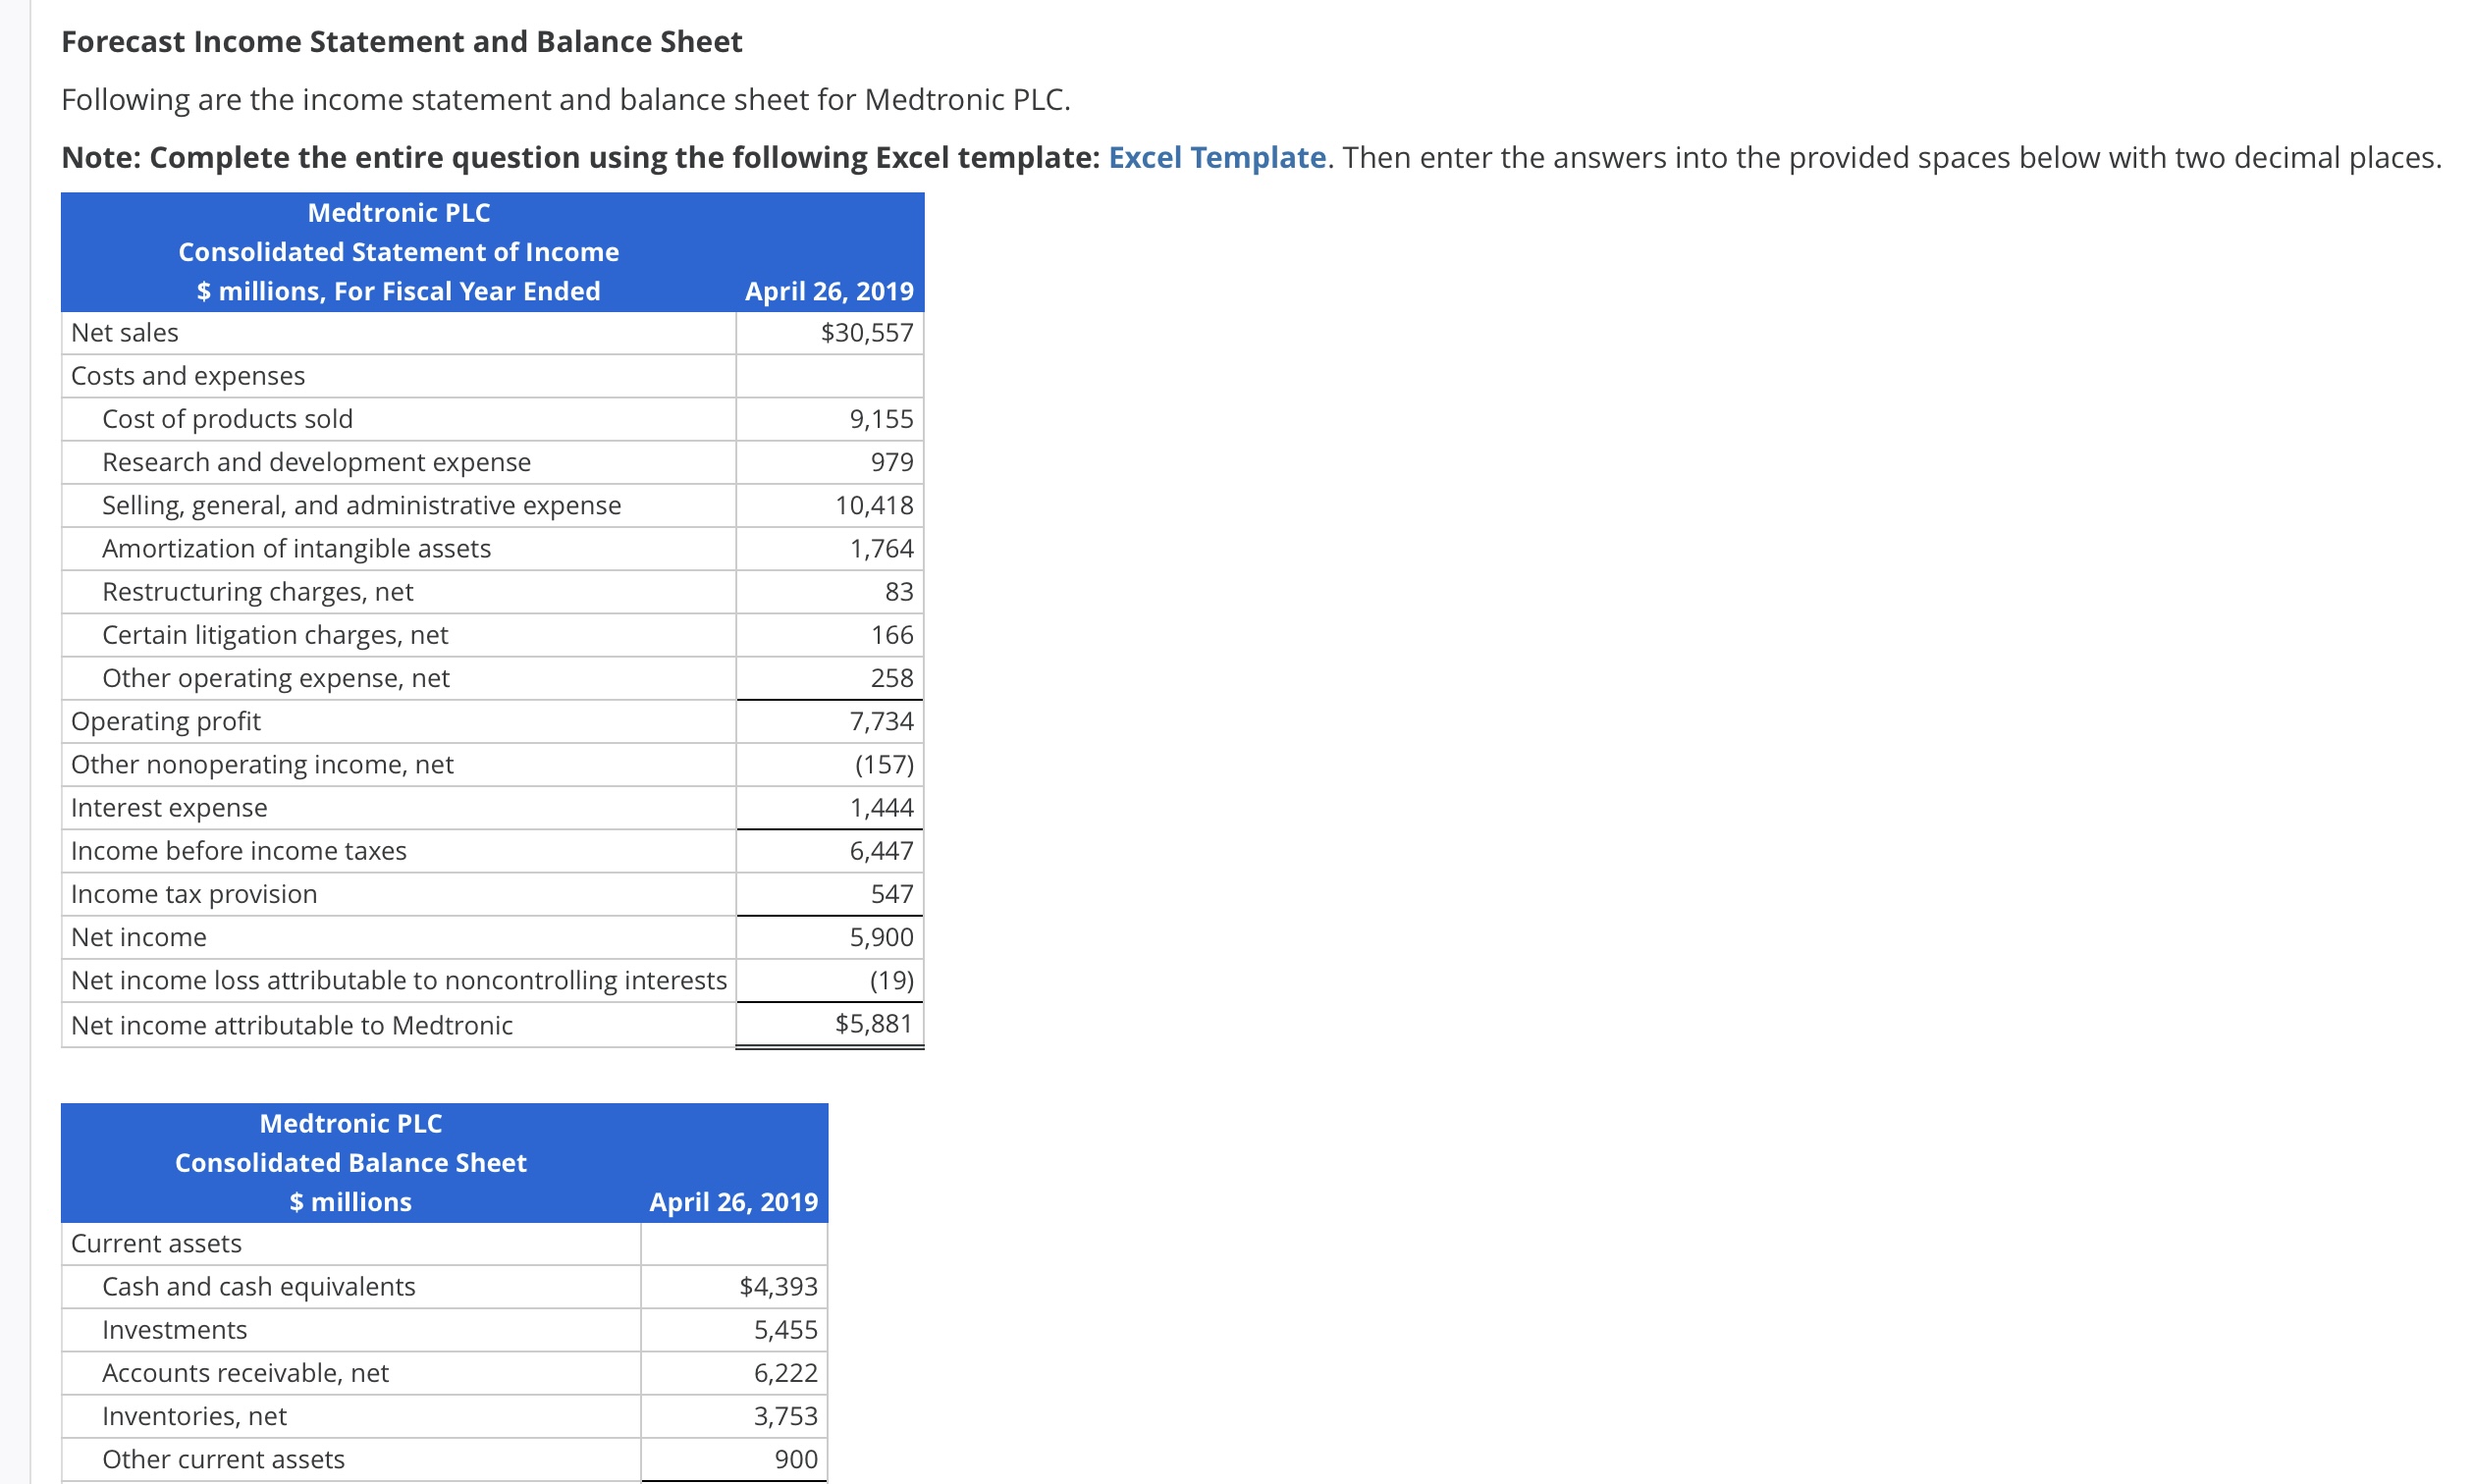
Task: Click the Other nonoperating income, net amount
Action: tap(883, 765)
